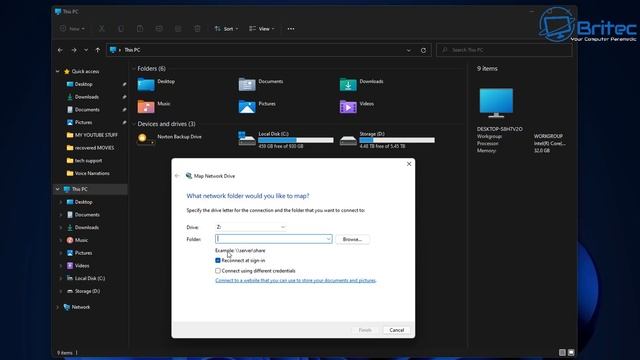Open tech support folder in sidebar

pyautogui.click(x=88, y=160)
